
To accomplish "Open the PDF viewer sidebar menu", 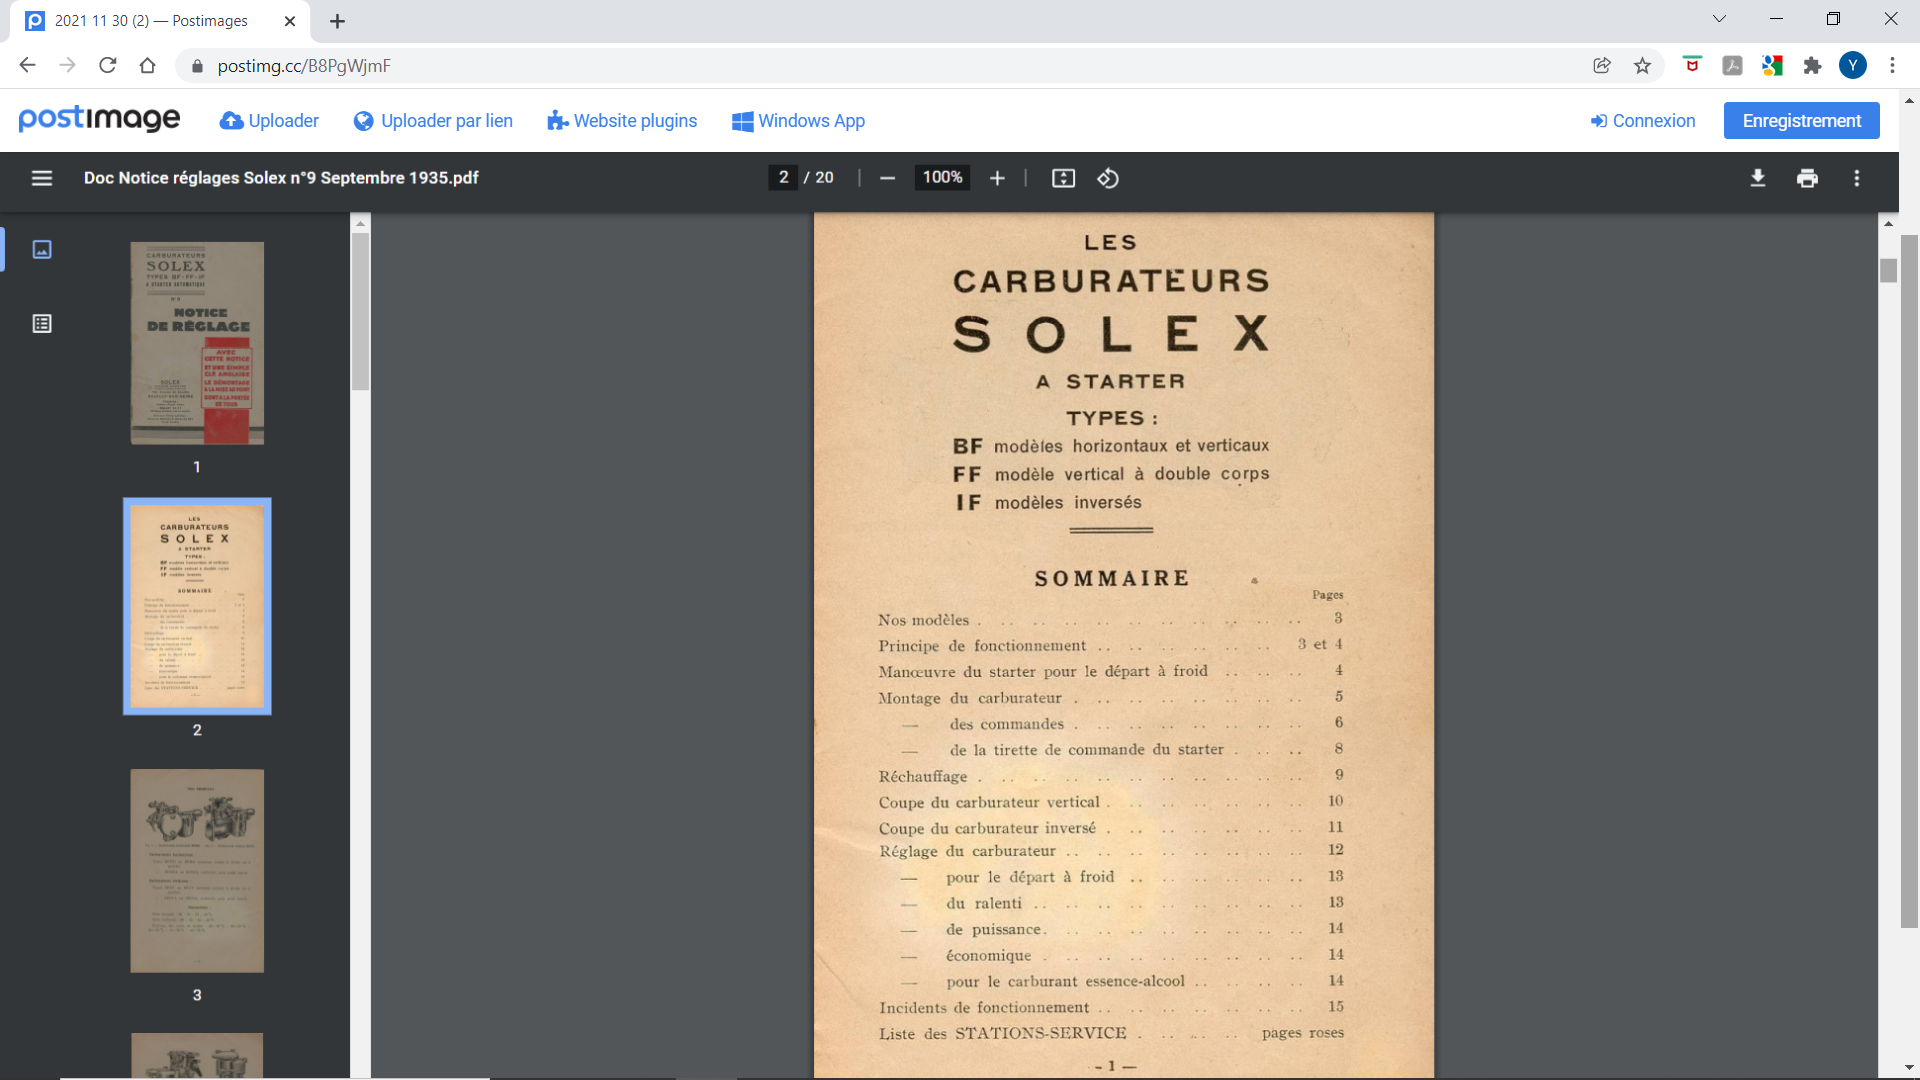I will 41,178.
